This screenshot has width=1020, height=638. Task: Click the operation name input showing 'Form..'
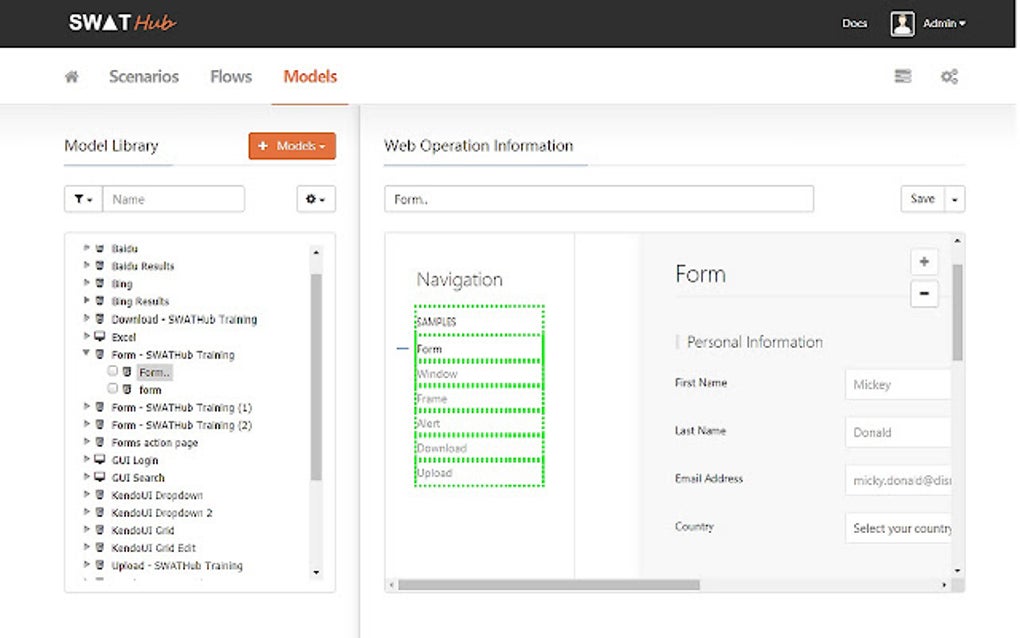(597, 199)
